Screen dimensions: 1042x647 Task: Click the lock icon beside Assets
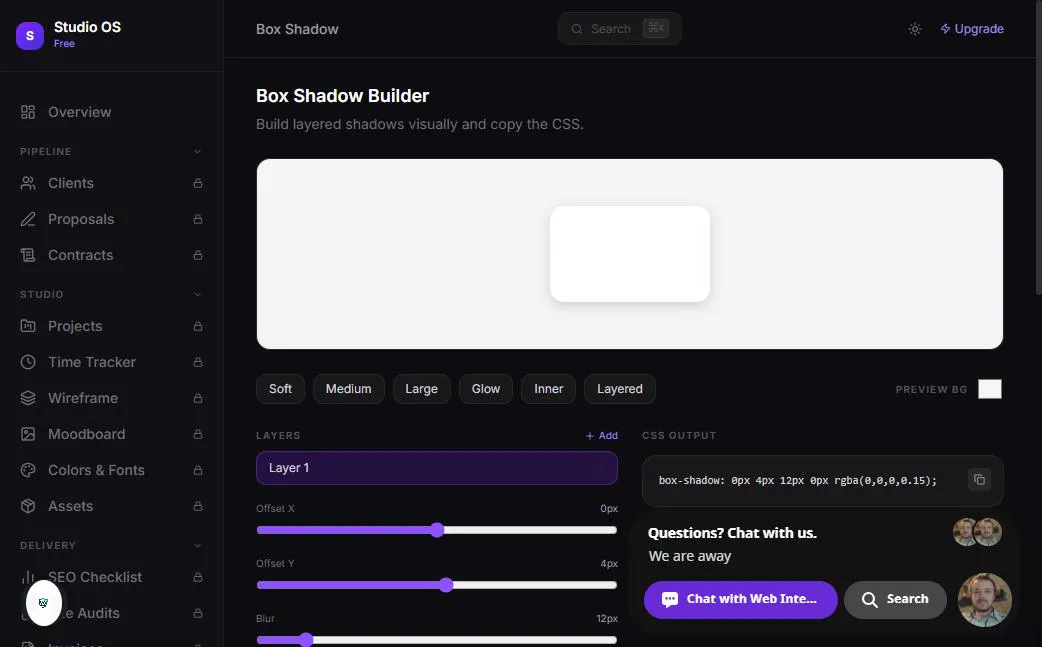coord(197,506)
